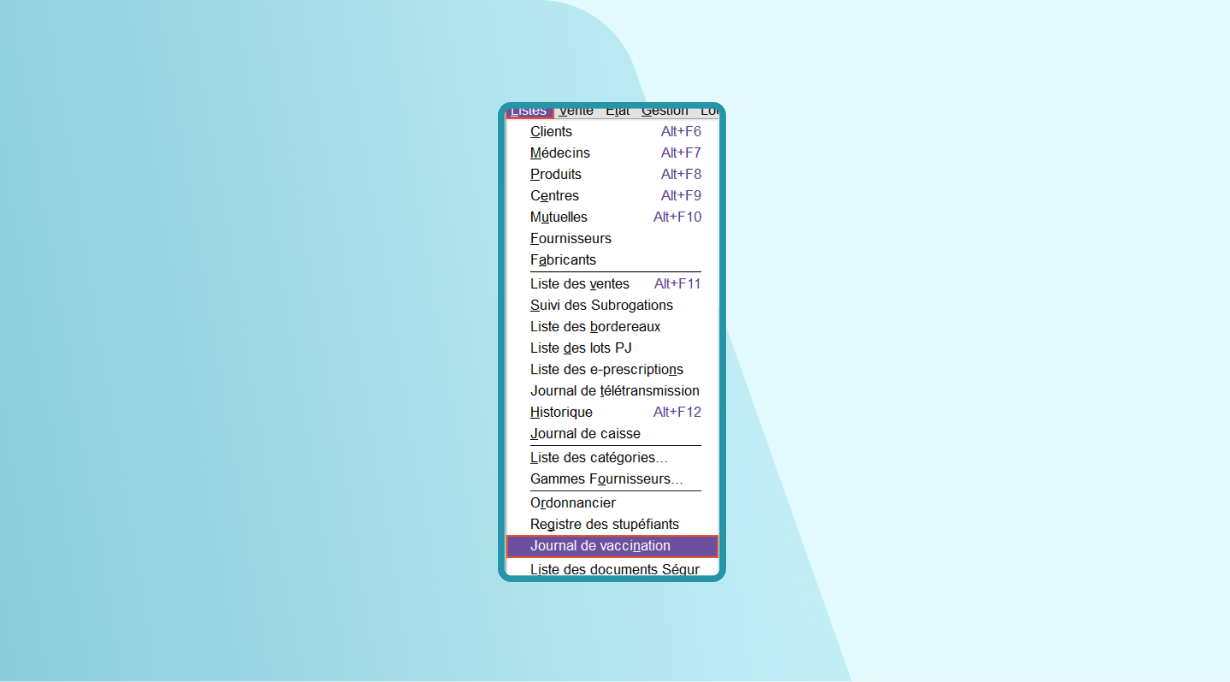This screenshot has width=1230, height=682.
Task: Click the highlighted Journal de vaccination entry
Action: point(600,546)
